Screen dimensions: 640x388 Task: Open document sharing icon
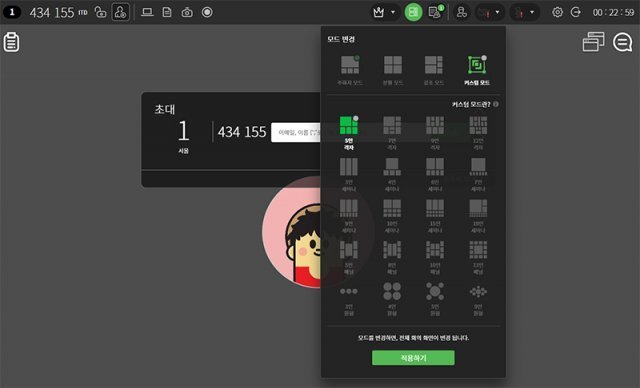click(x=167, y=12)
